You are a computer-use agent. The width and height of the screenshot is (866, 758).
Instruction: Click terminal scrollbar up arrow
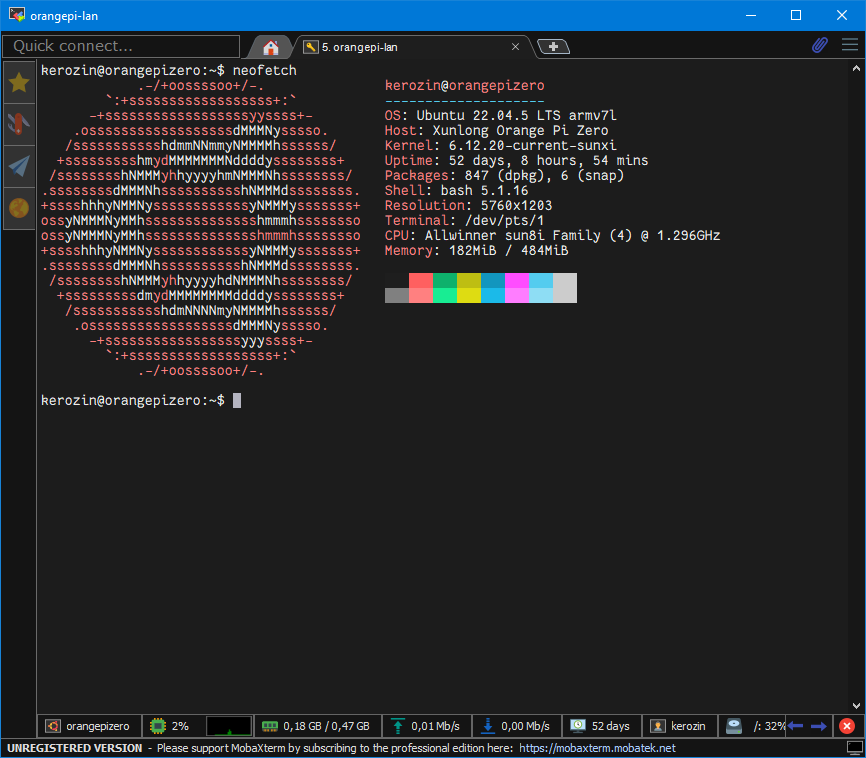coord(856,69)
